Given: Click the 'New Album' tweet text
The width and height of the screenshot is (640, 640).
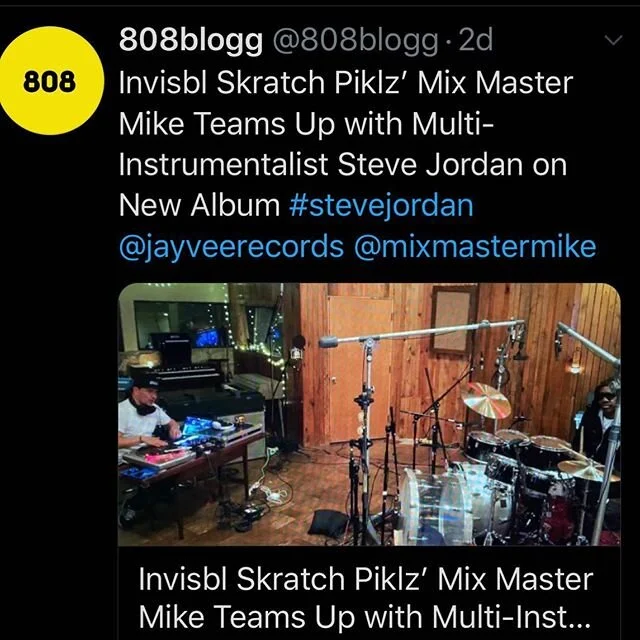Looking at the screenshot, I should pos(199,205).
